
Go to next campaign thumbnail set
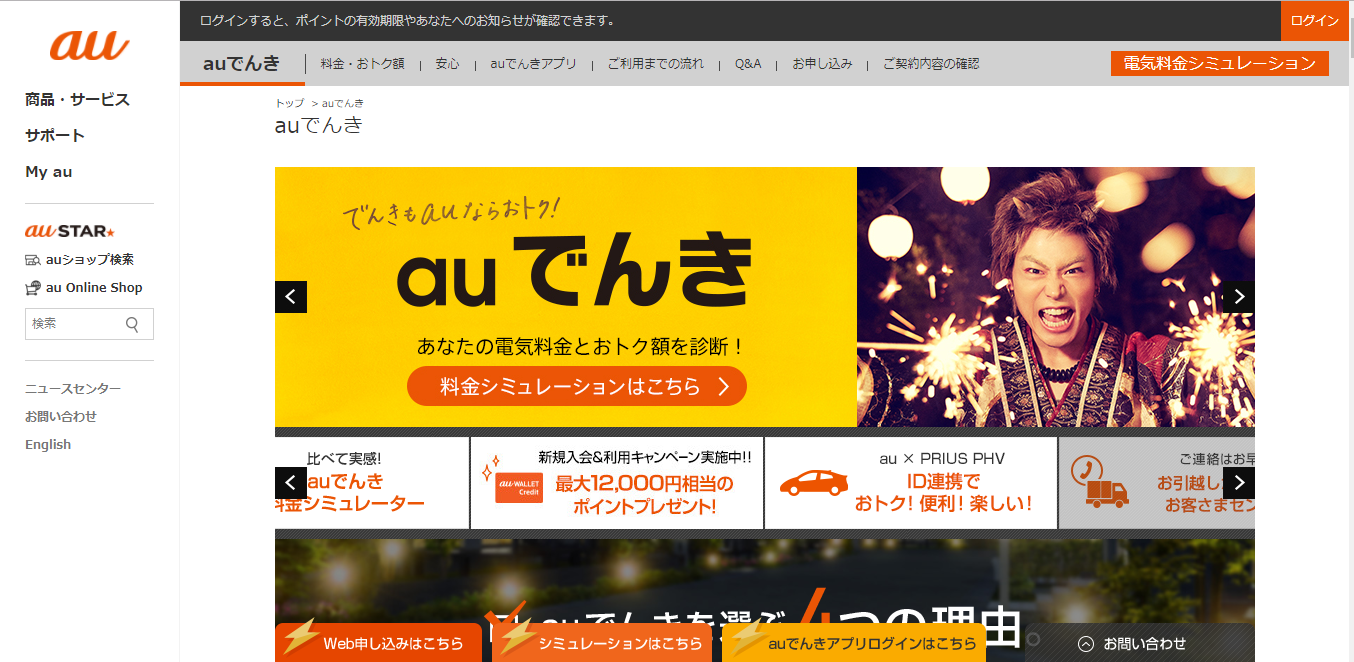pyautogui.click(x=1239, y=483)
